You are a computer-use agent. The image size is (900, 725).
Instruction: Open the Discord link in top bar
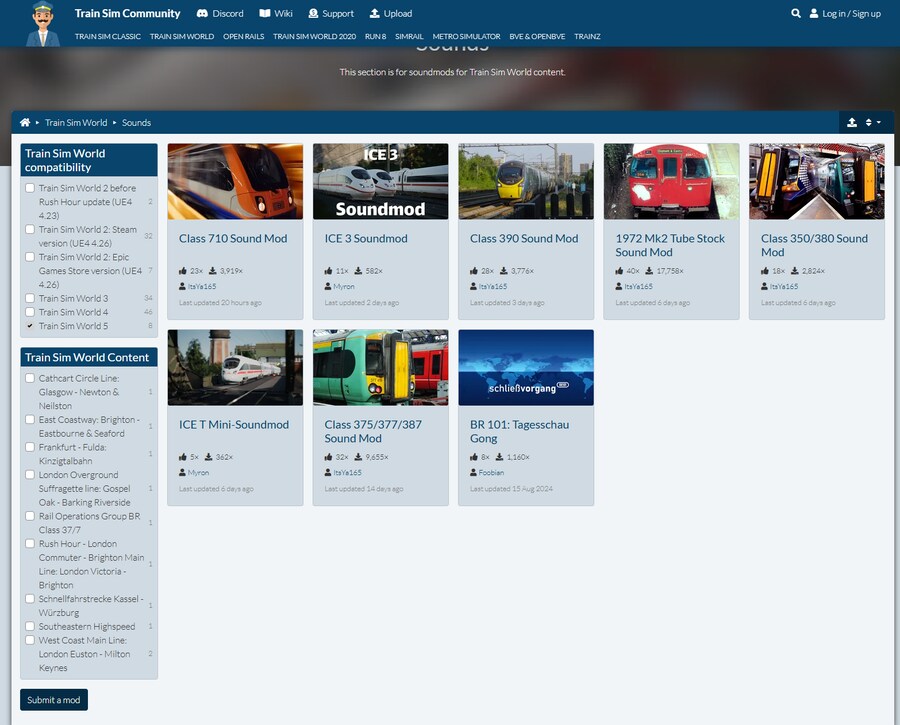click(220, 14)
